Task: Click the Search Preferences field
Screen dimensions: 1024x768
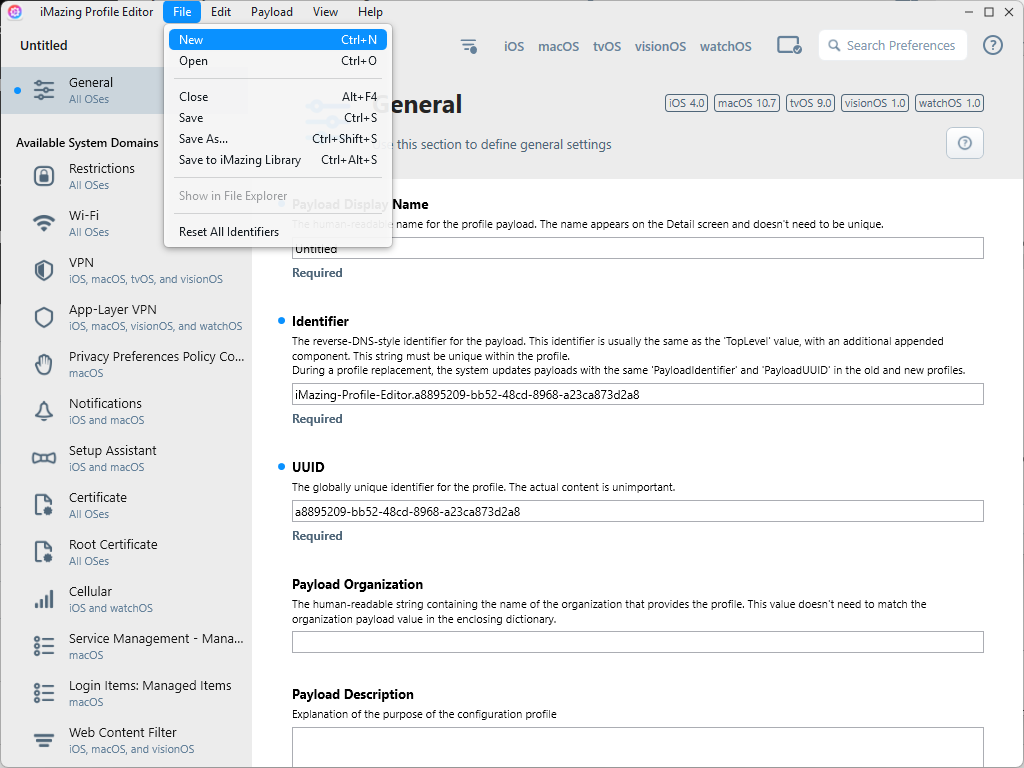Action: [x=893, y=45]
